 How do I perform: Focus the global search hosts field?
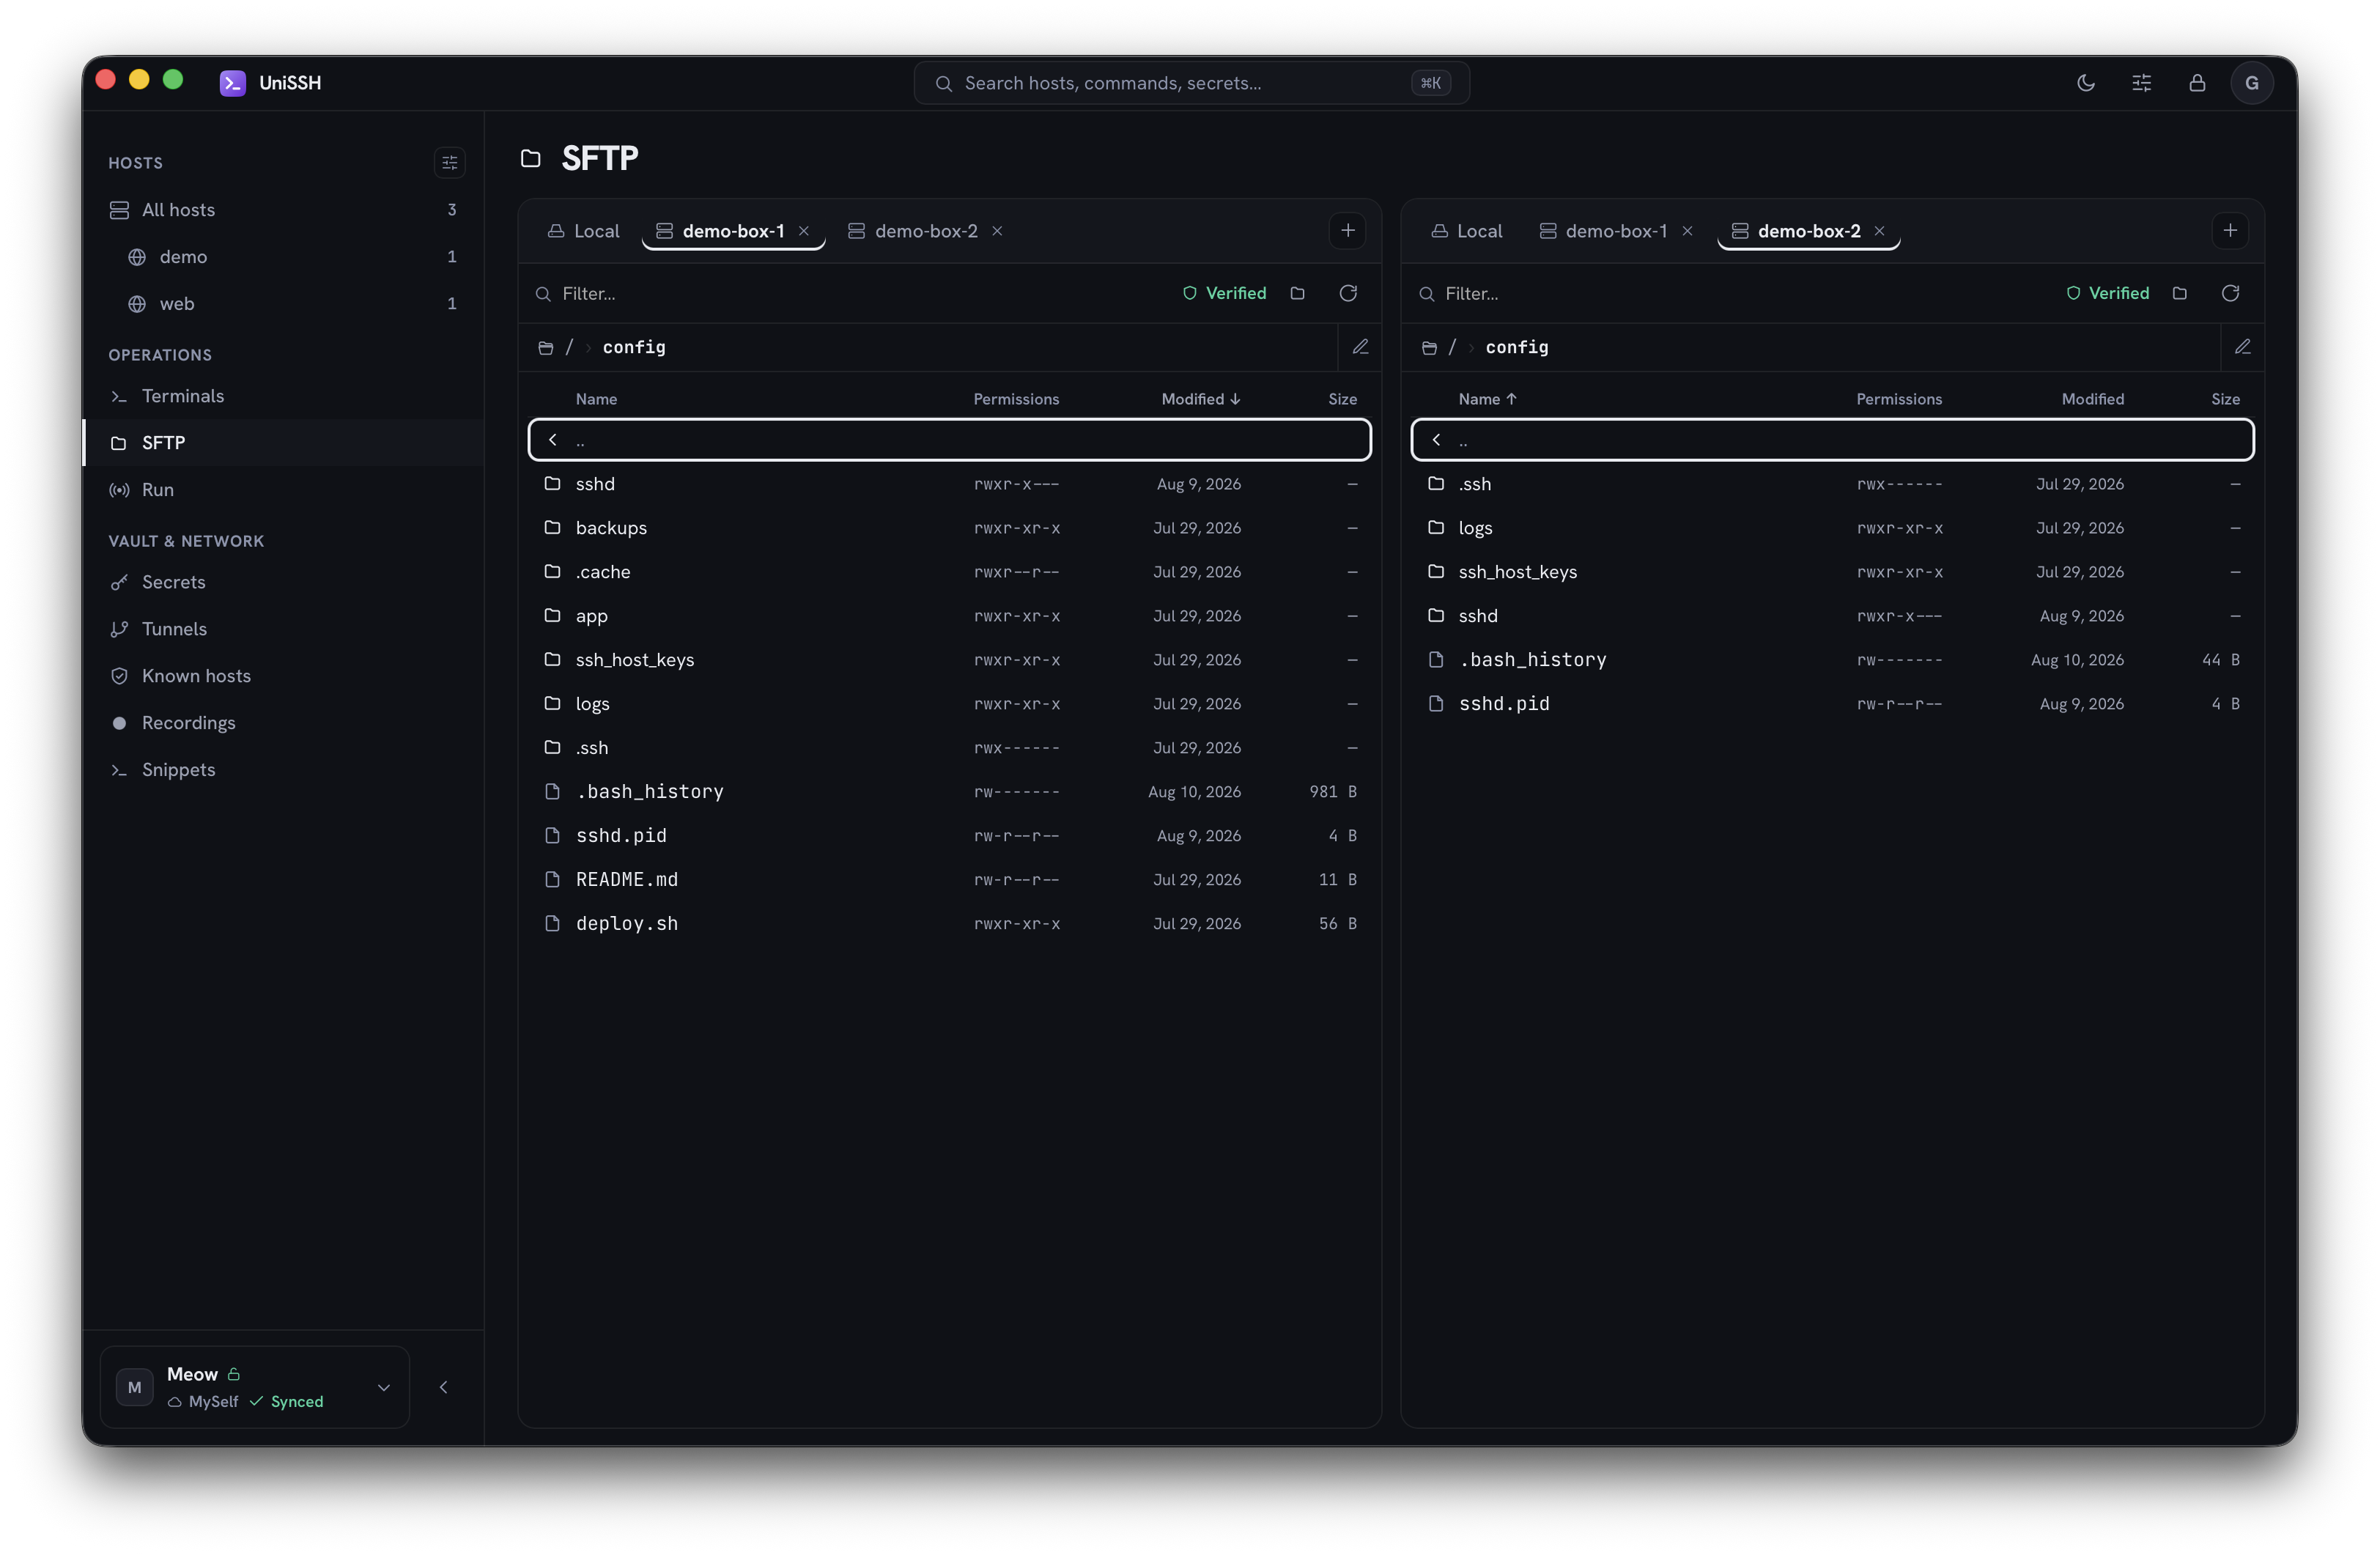coord(1191,83)
